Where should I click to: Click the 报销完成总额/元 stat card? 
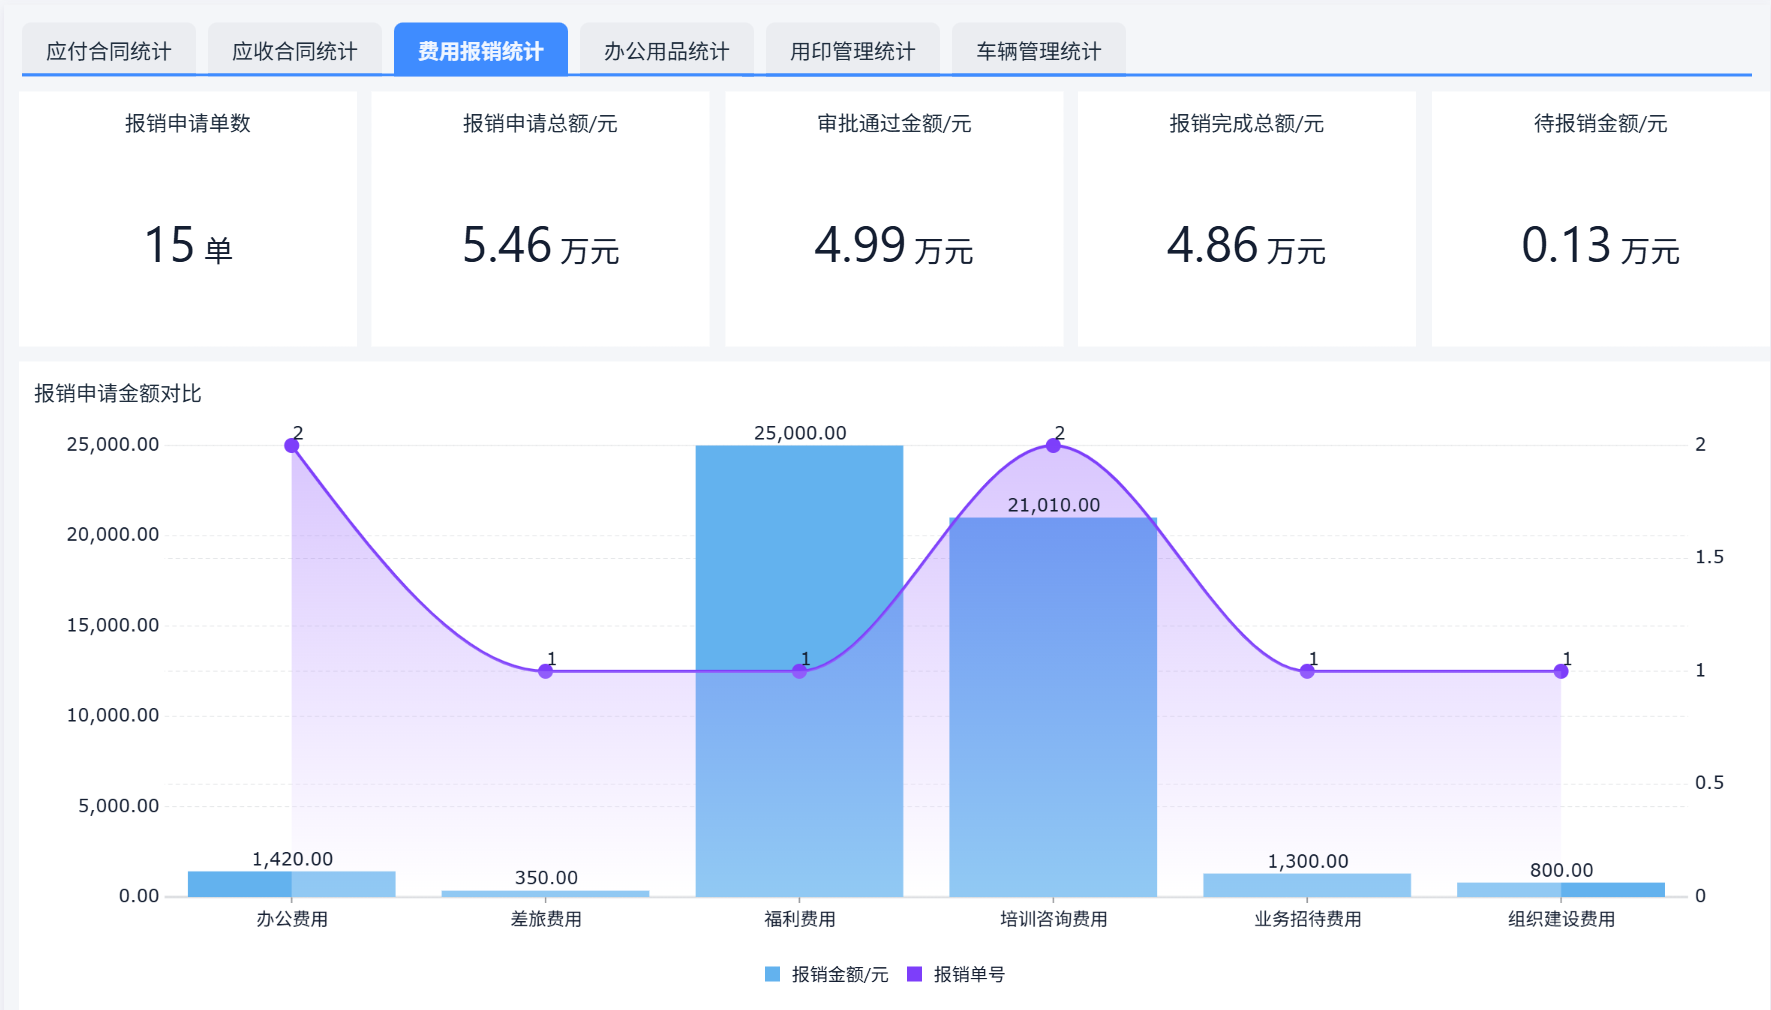coord(1246,218)
